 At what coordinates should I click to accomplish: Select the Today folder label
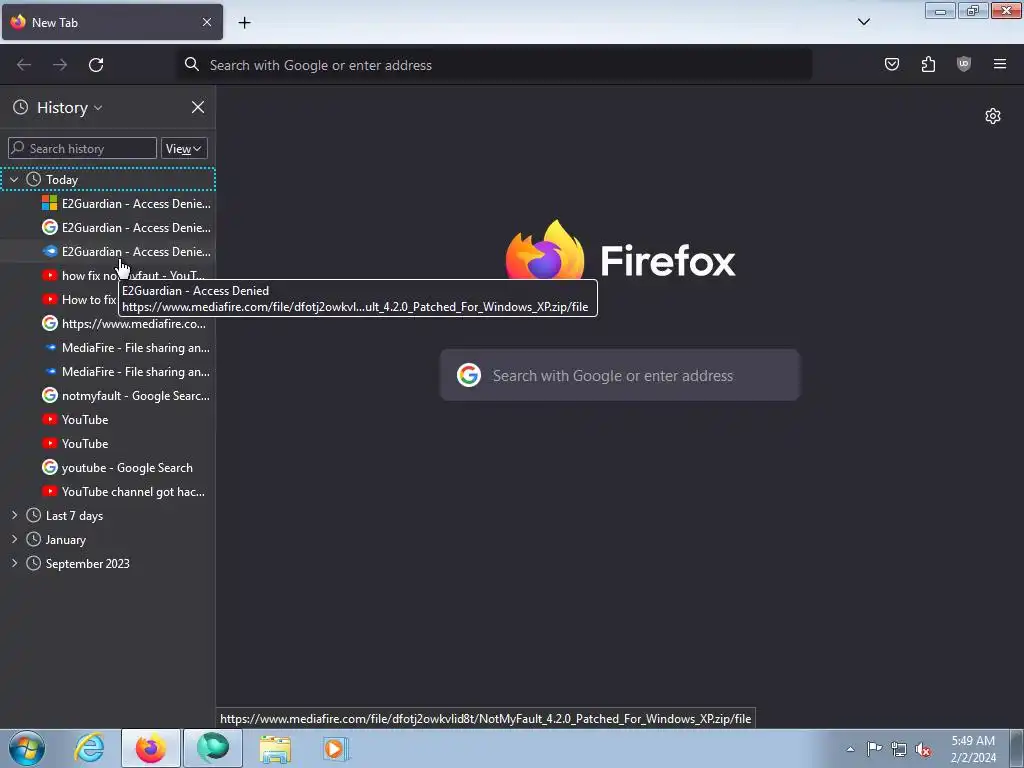(61, 179)
